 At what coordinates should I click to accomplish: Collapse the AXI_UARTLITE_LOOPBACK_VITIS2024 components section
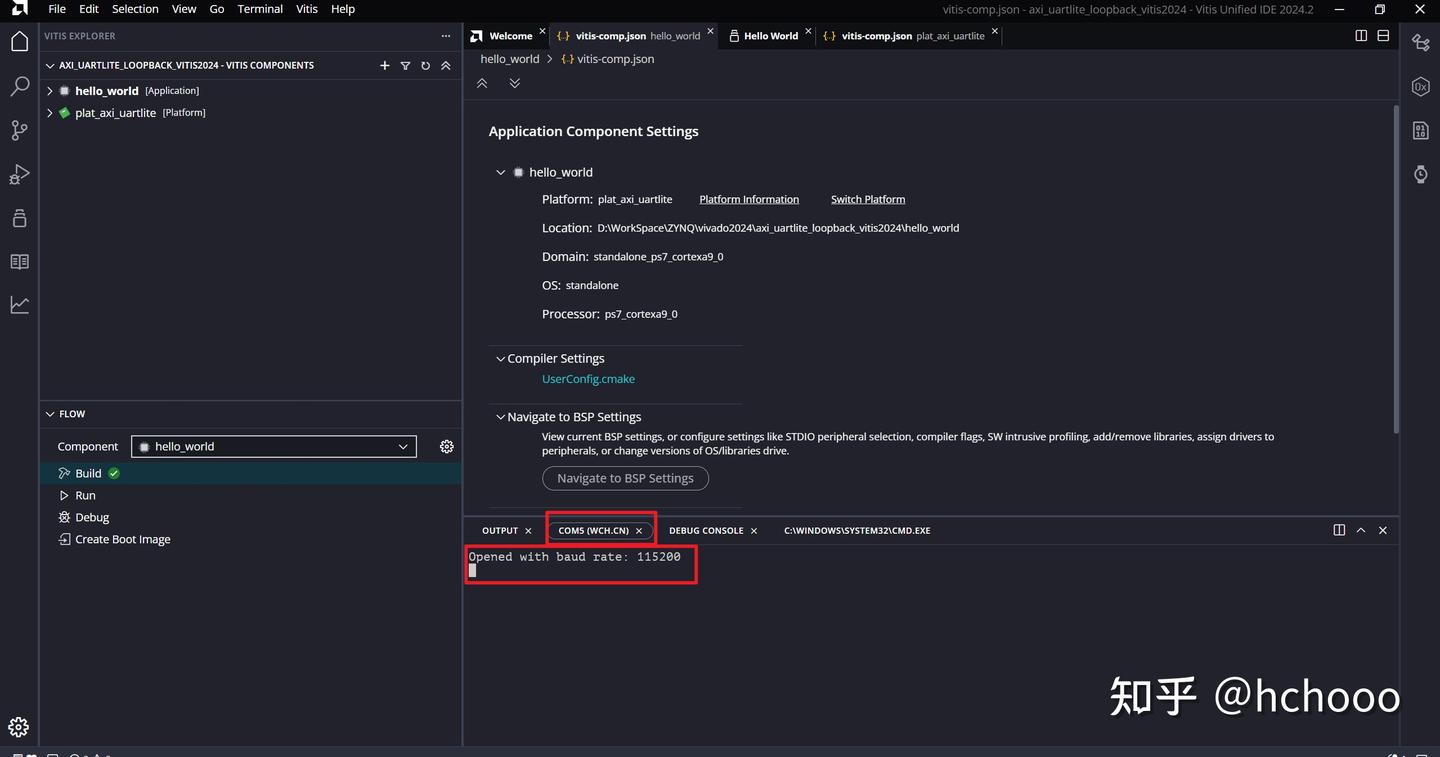click(50, 66)
